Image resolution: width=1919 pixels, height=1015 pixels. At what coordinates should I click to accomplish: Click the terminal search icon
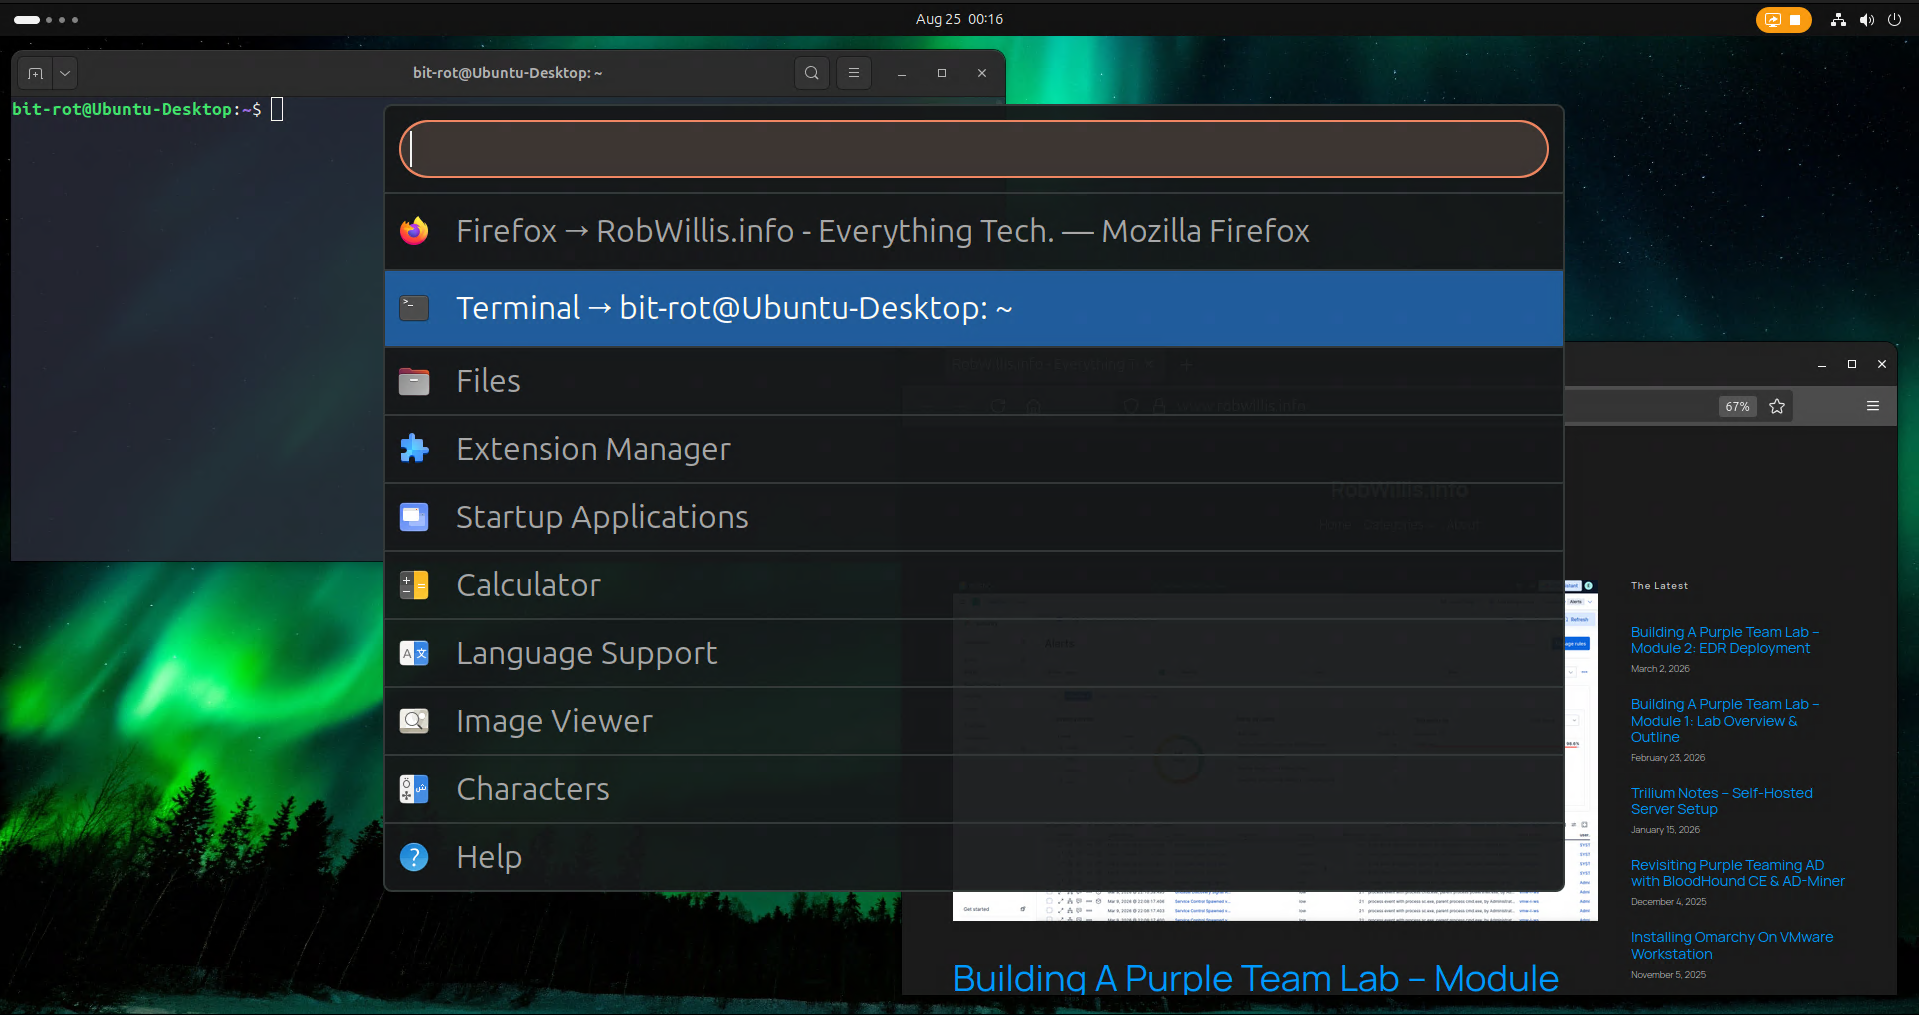pyautogui.click(x=812, y=73)
